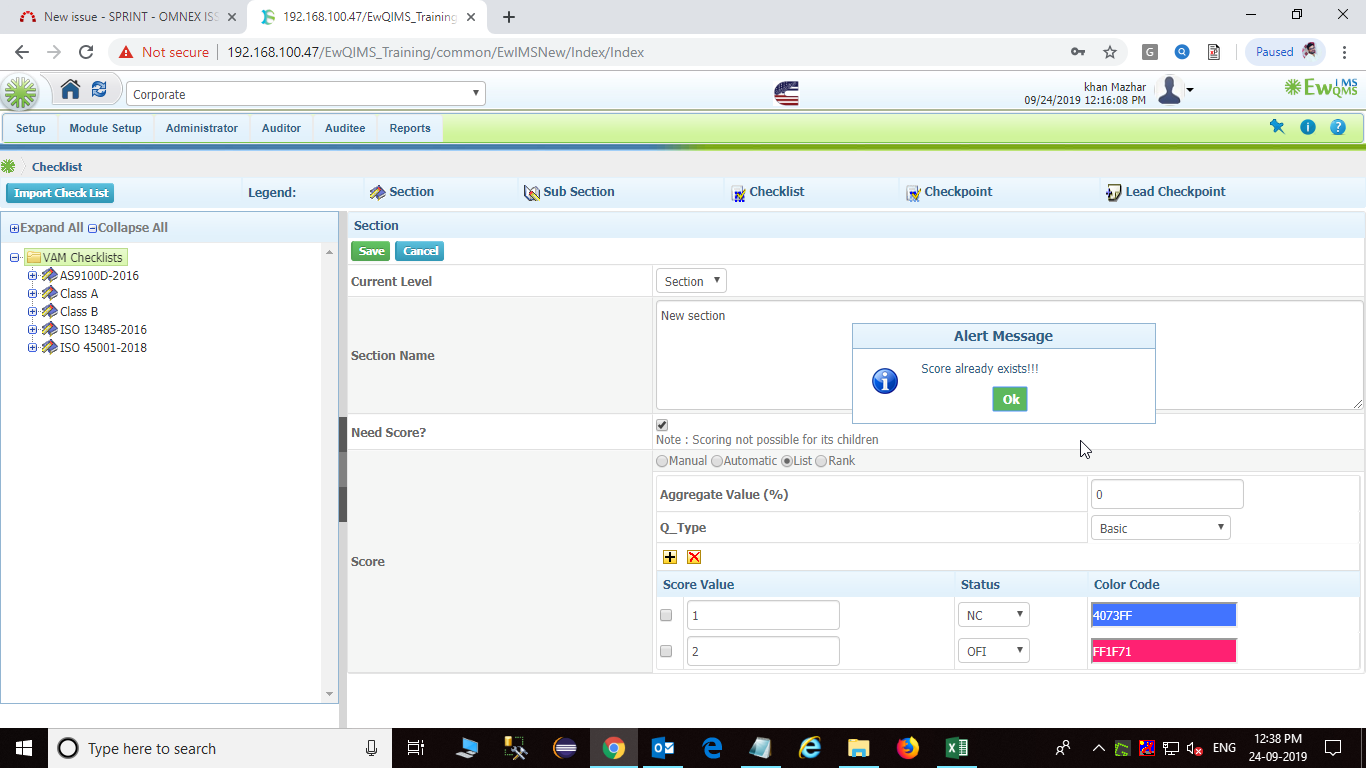Open the NC status dropdown

point(993,615)
